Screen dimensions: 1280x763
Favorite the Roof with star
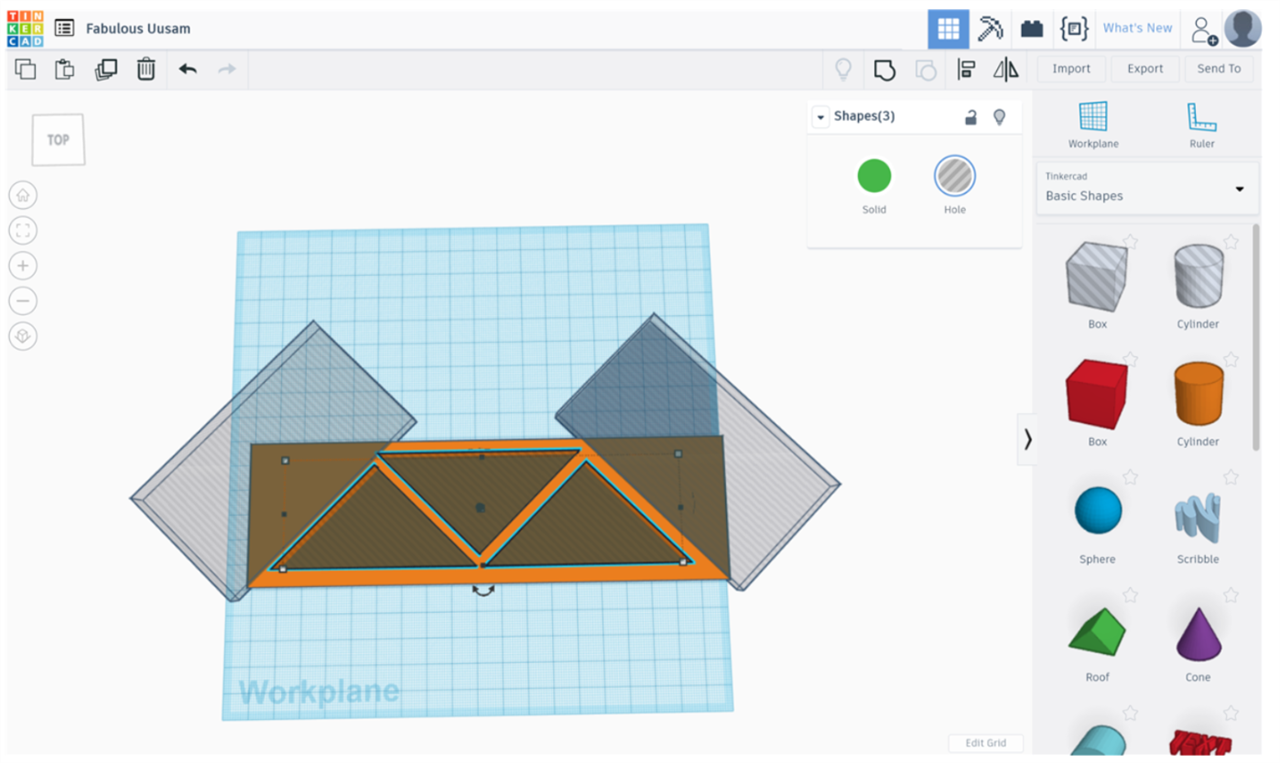1130,595
